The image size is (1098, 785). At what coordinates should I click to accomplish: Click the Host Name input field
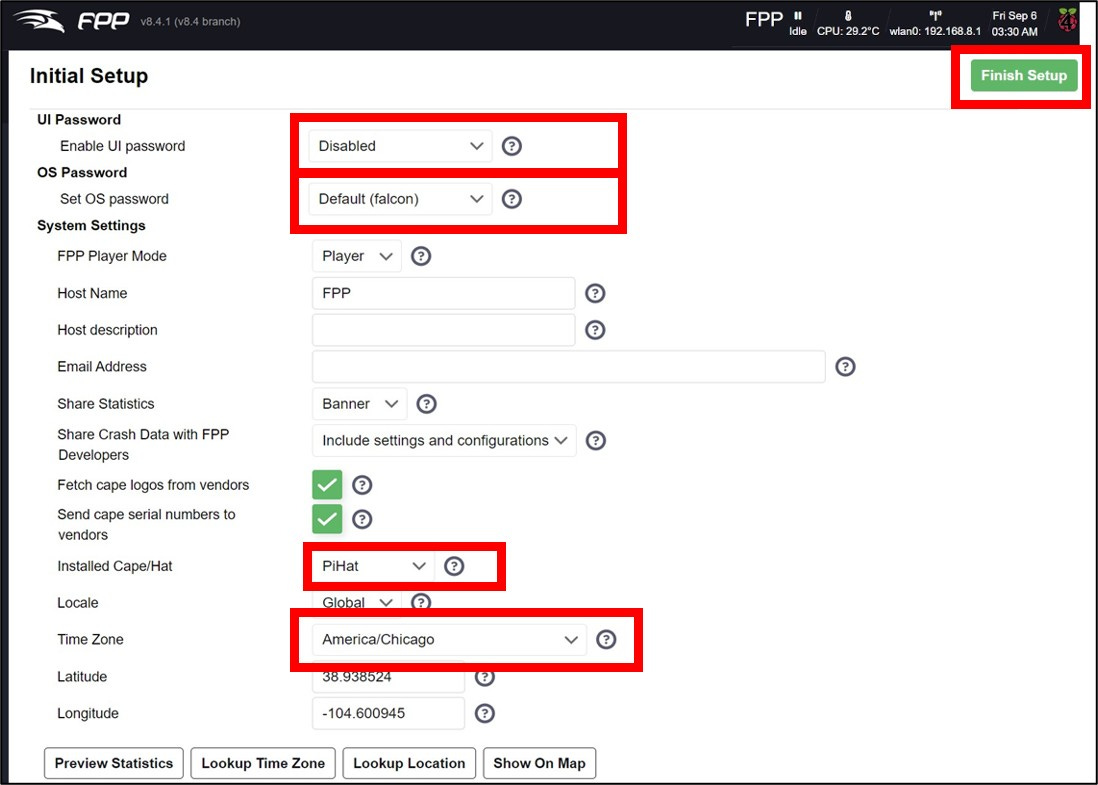(x=444, y=293)
